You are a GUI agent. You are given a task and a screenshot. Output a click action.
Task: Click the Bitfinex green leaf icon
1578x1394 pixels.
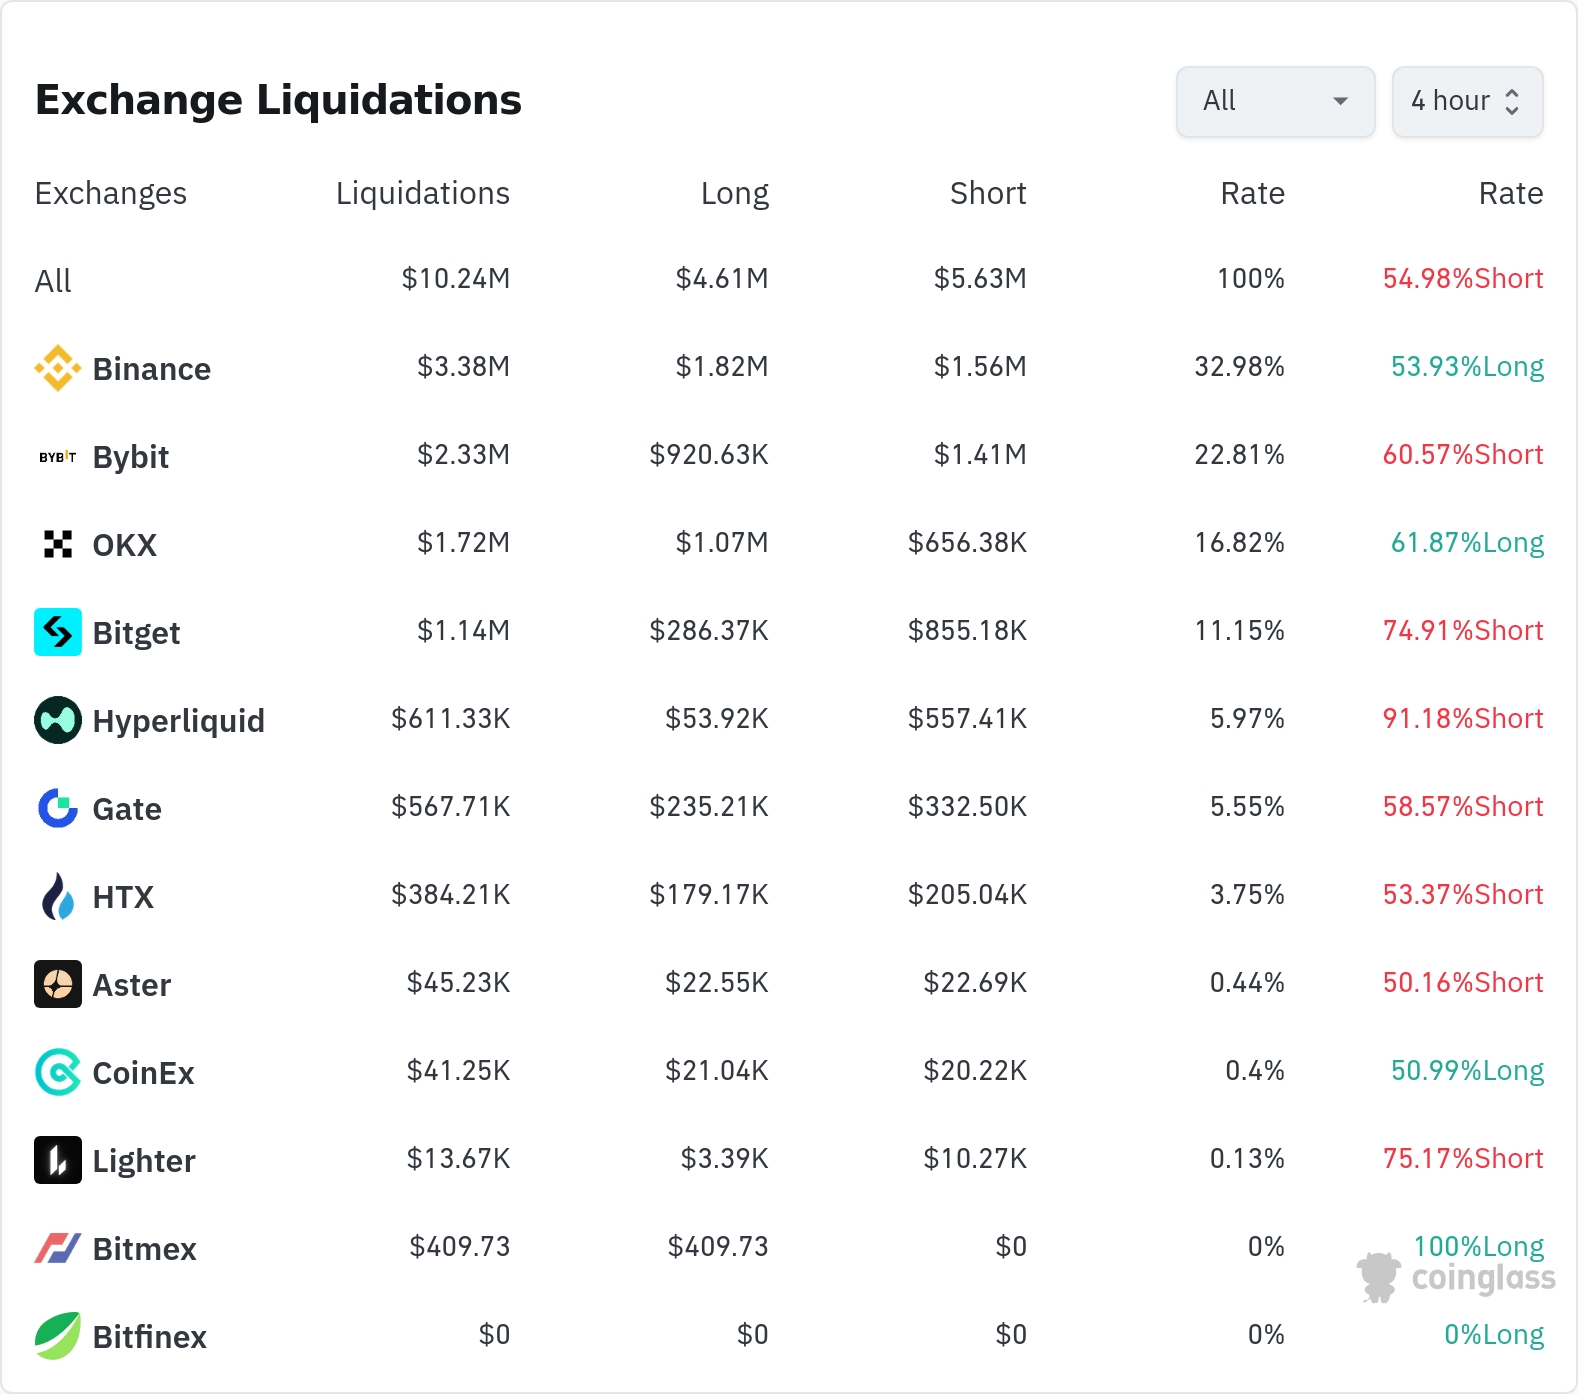point(58,1336)
